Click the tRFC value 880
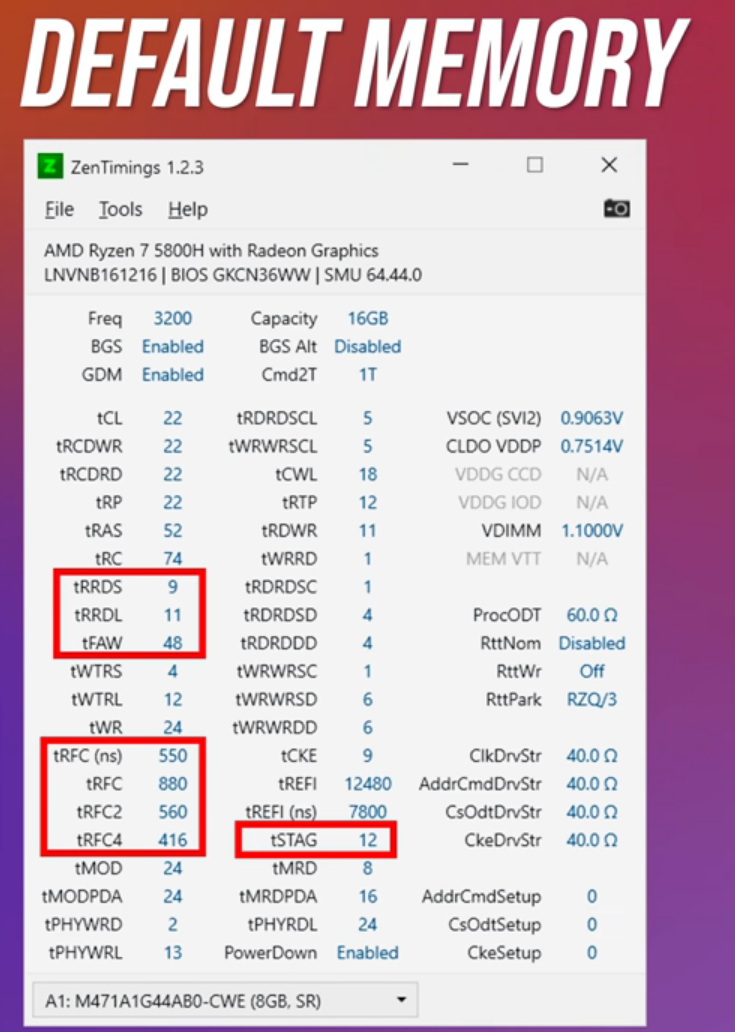The width and height of the screenshot is (735, 1032). (x=172, y=784)
